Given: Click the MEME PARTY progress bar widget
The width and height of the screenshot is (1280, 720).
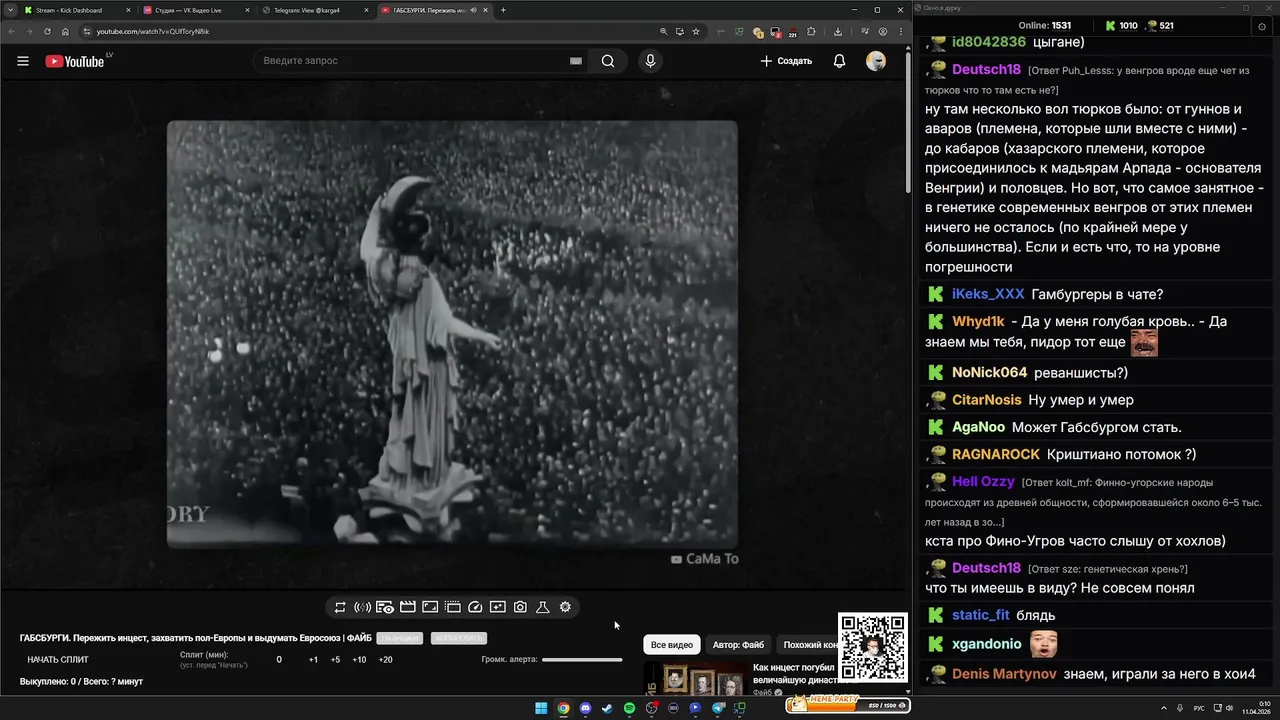Looking at the screenshot, I should [x=847, y=705].
